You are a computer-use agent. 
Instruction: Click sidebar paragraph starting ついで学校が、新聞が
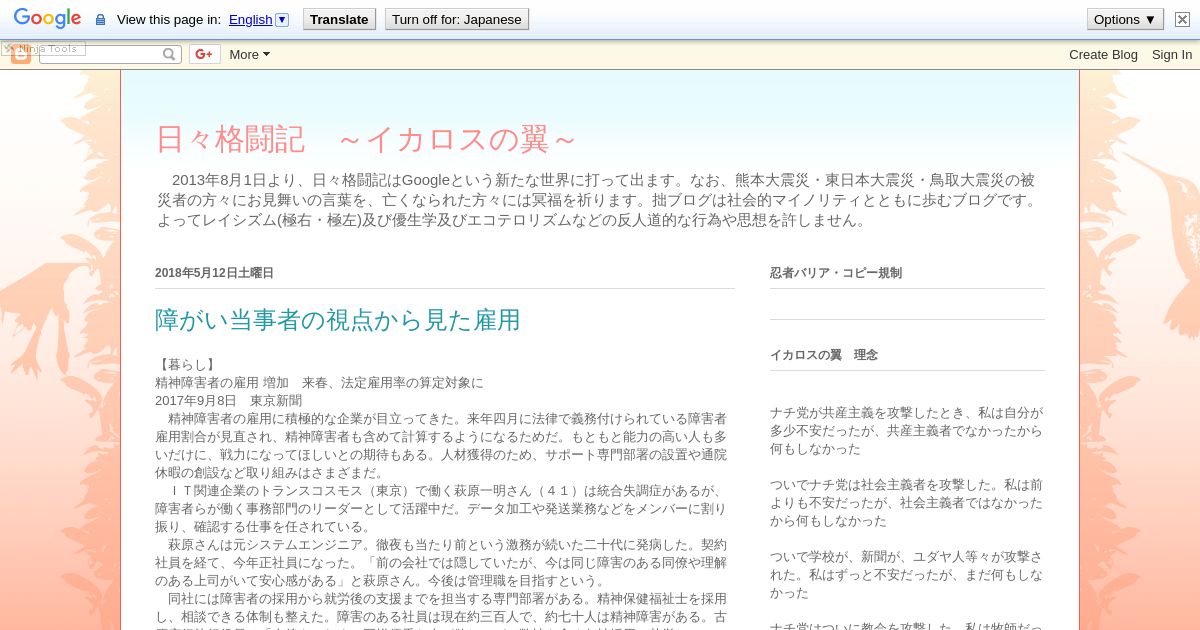pos(906,574)
